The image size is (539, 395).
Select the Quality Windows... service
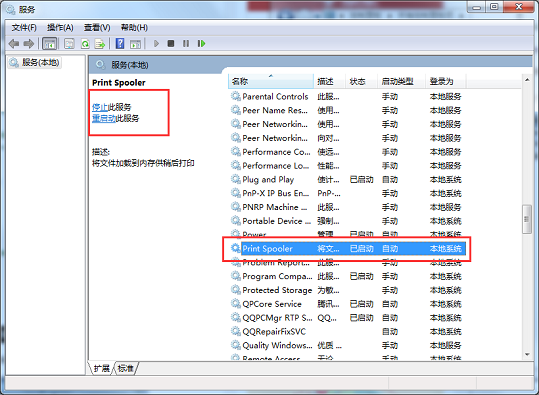pyautogui.click(x=347, y=345)
